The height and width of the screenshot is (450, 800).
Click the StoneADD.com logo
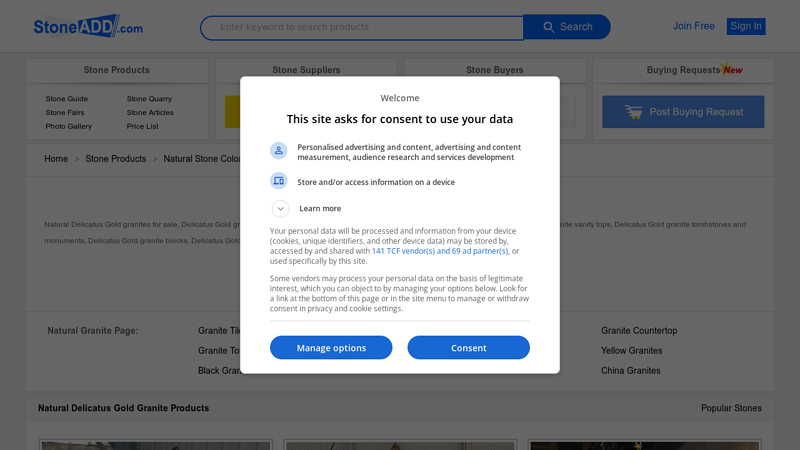(88, 27)
